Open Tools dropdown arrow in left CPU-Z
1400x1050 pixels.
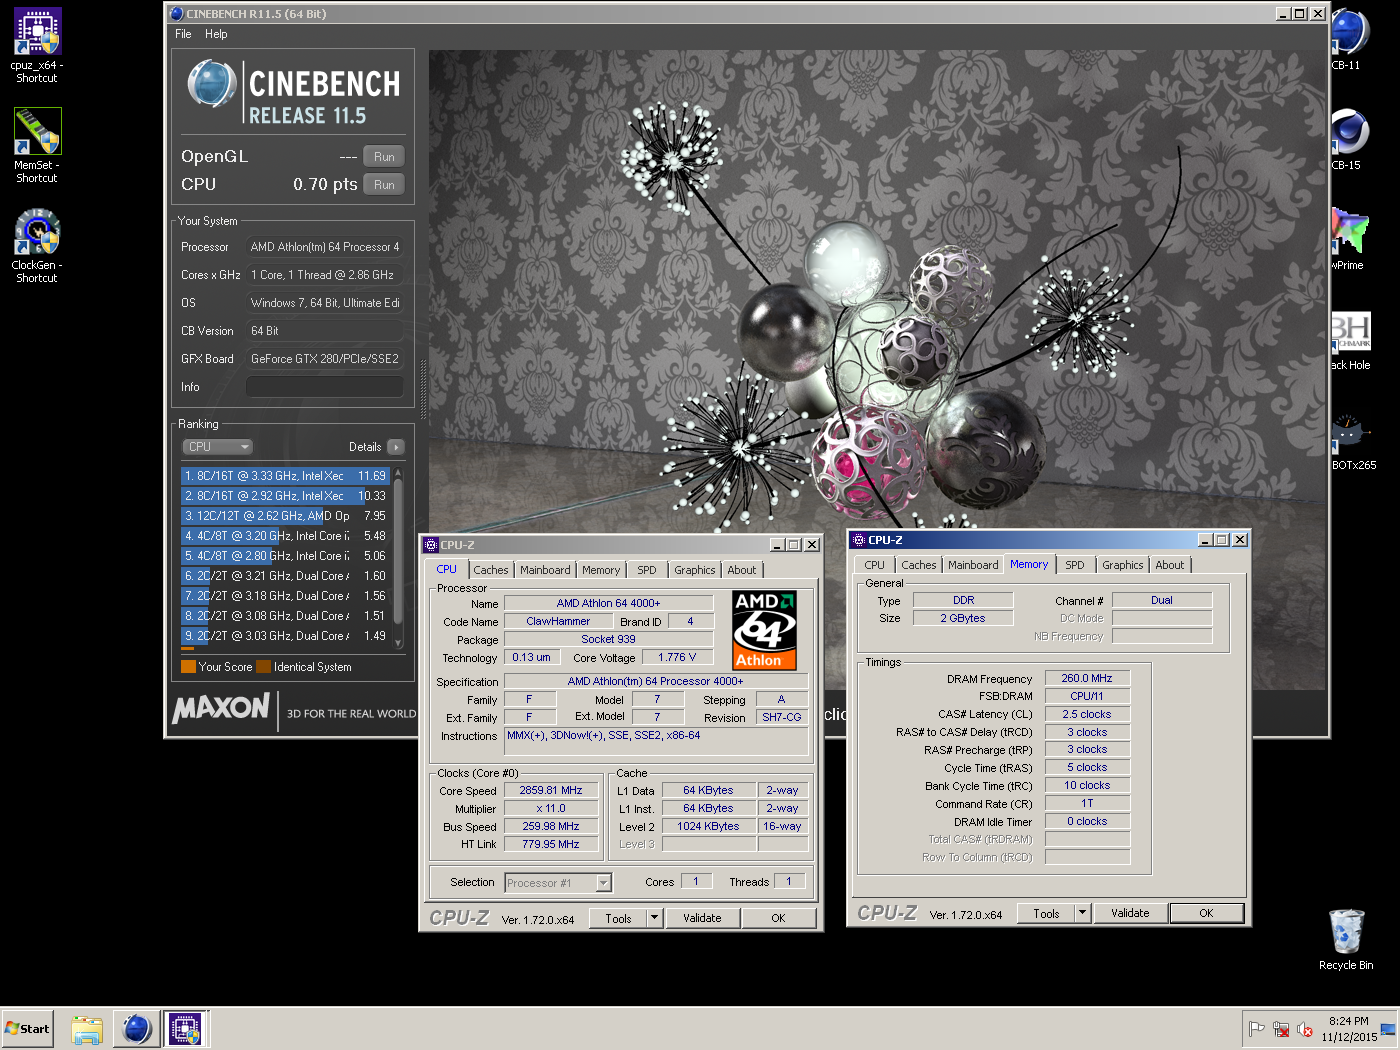tap(655, 918)
